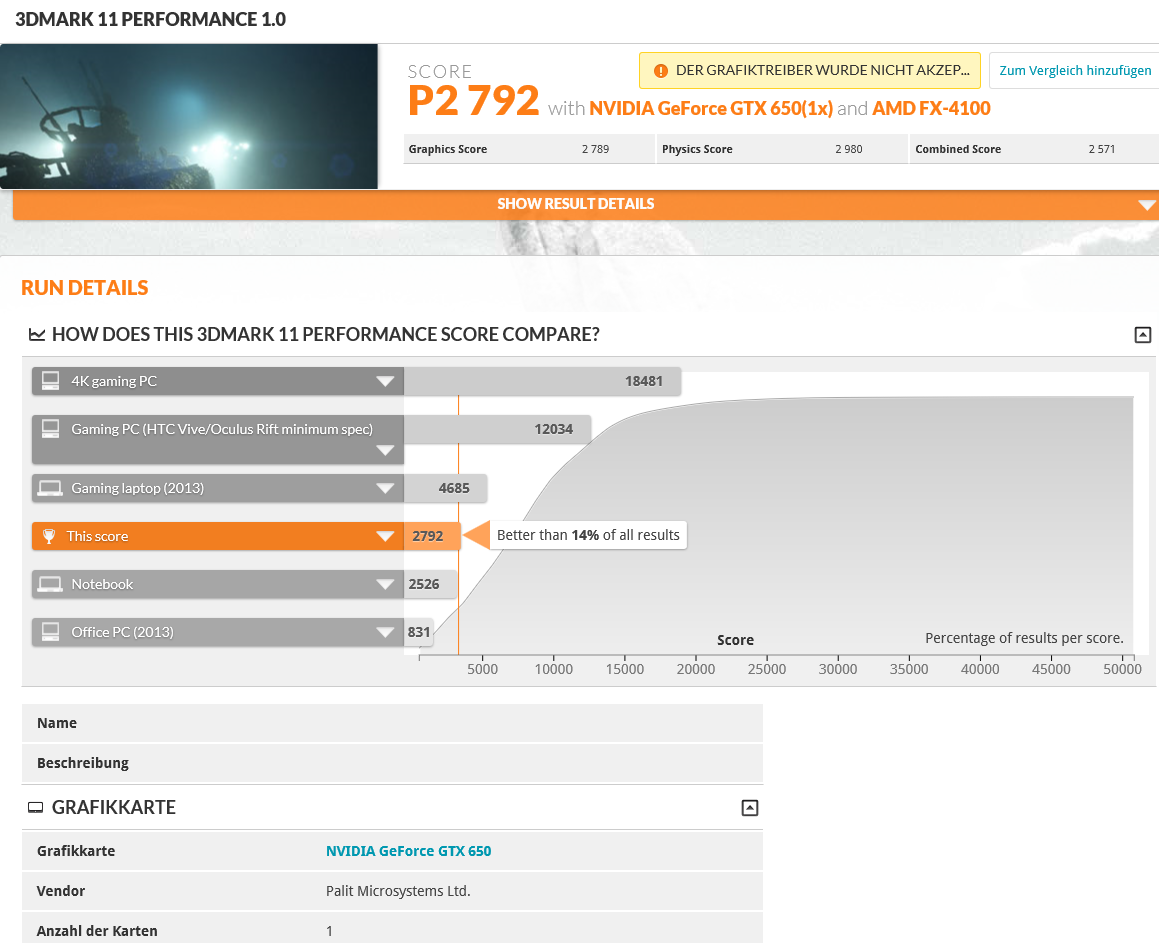Screen dimensions: 1159x943
Task: Open Show Result Details
Action: [585, 204]
